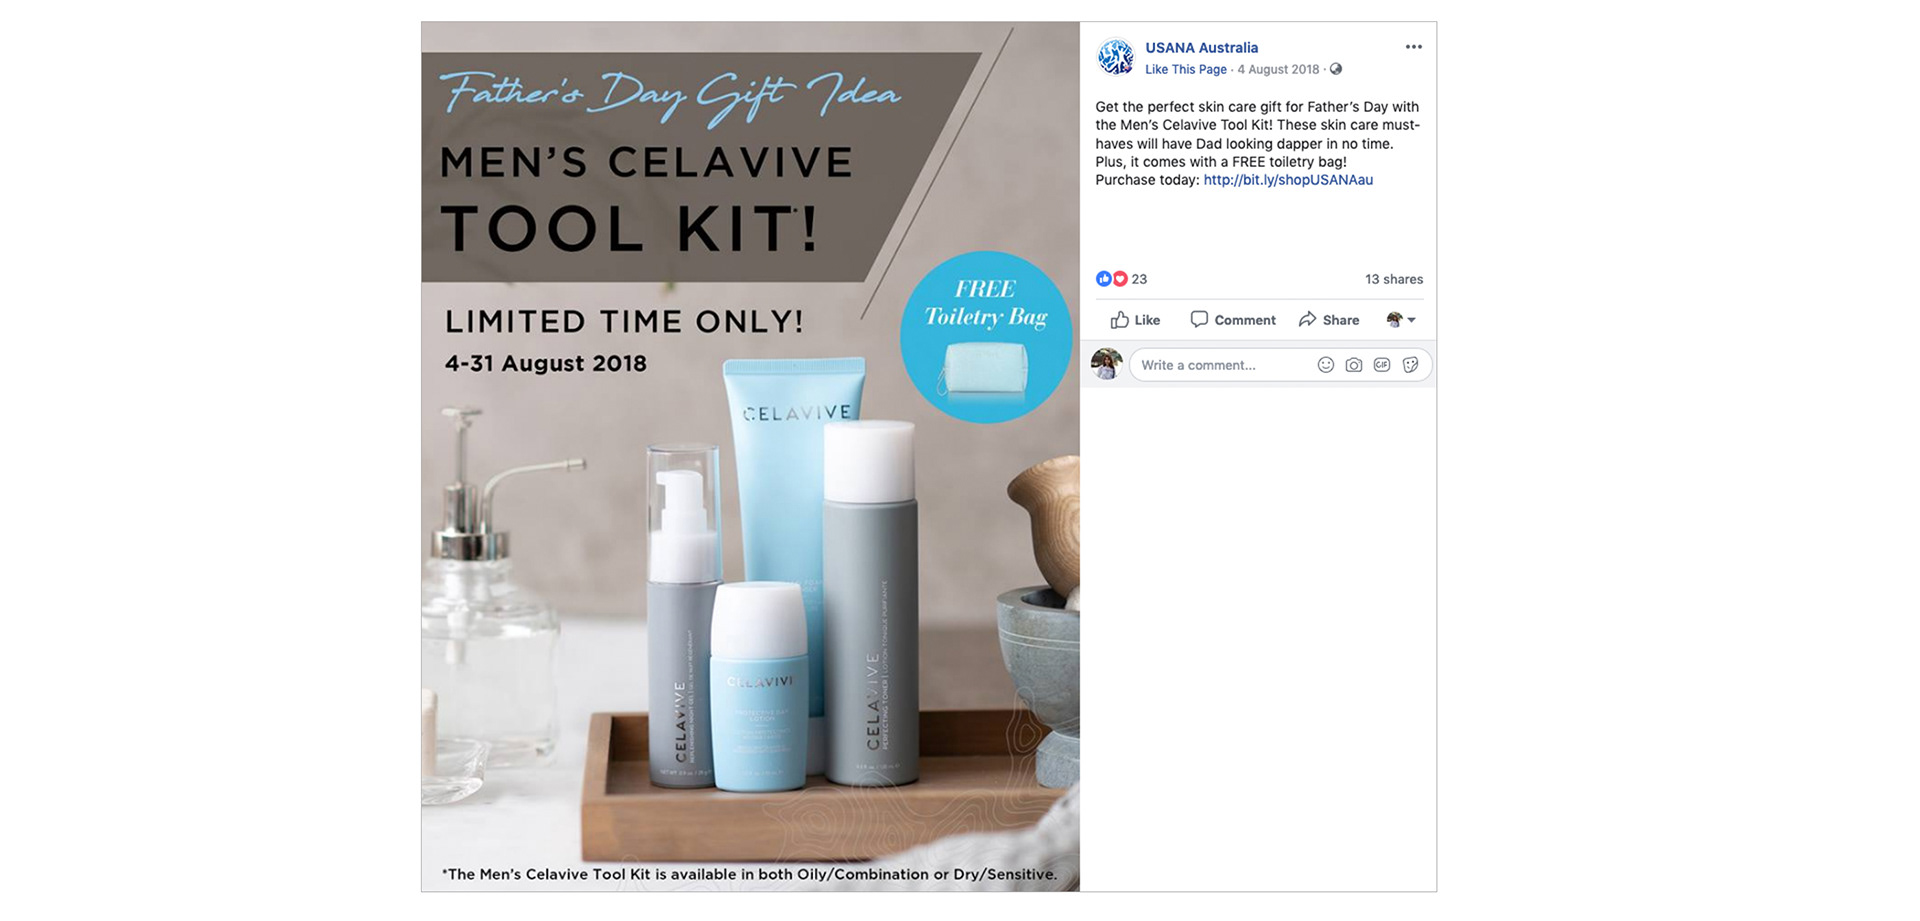Image resolution: width=1920 pixels, height=921 pixels.
Task: Click Like This Page link
Action: pos(1186,69)
